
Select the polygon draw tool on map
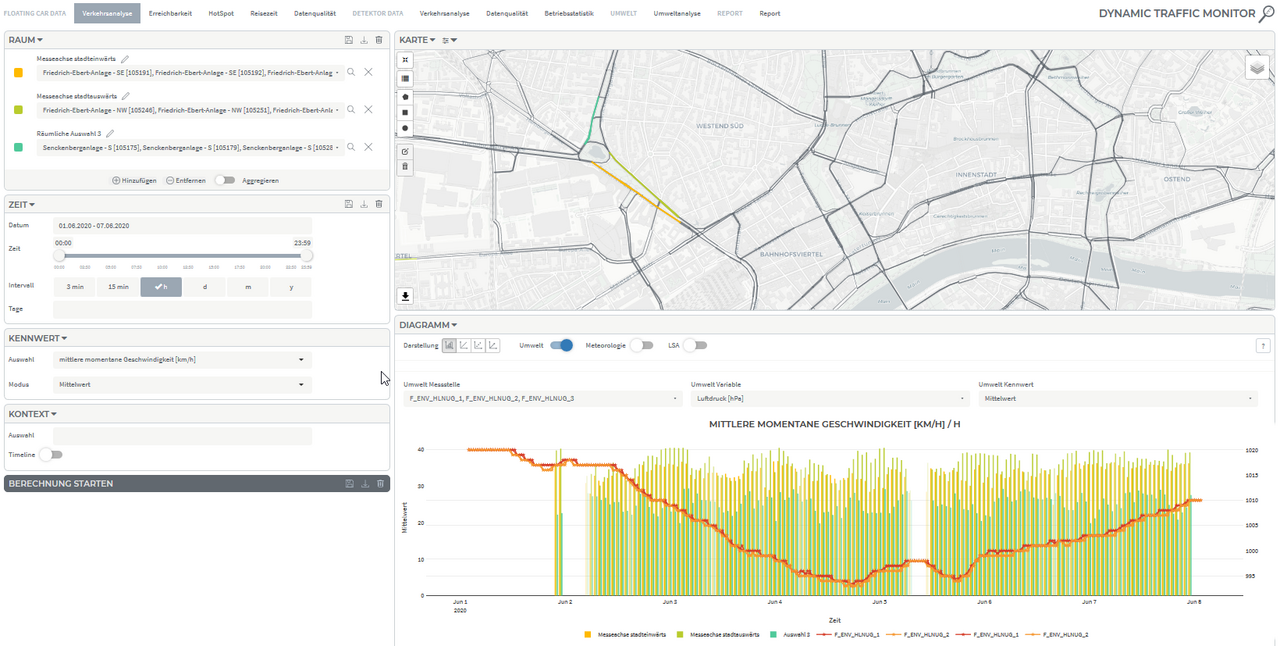pyautogui.click(x=405, y=97)
